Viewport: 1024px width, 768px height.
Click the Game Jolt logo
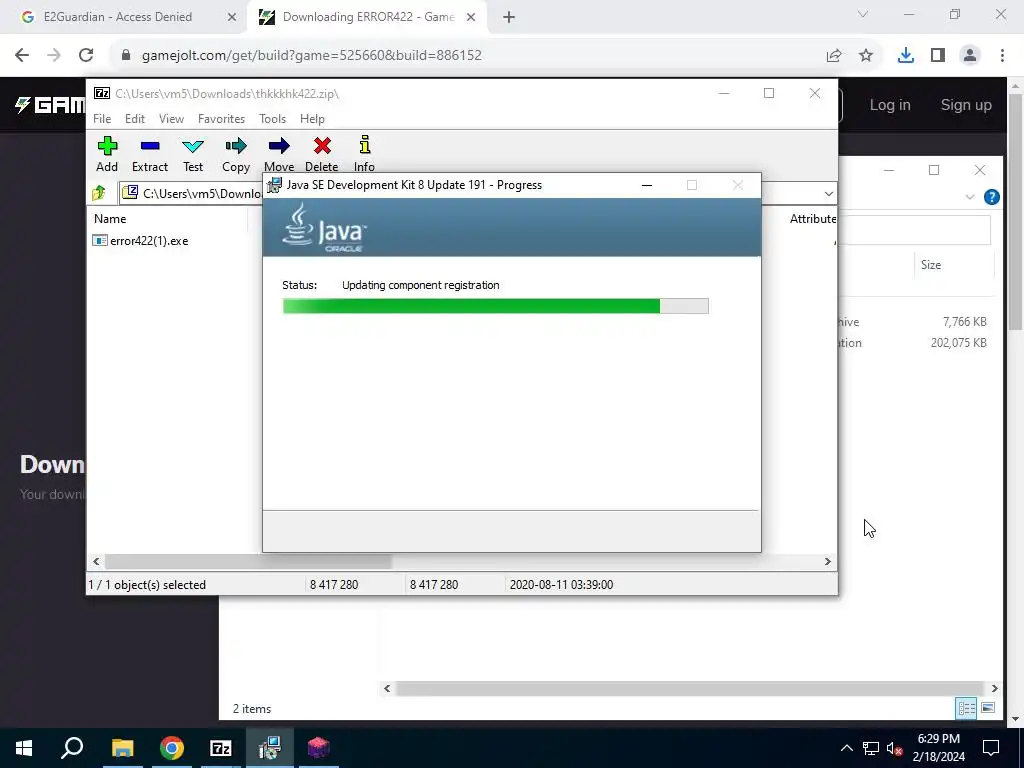pyautogui.click(x=50, y=105)
